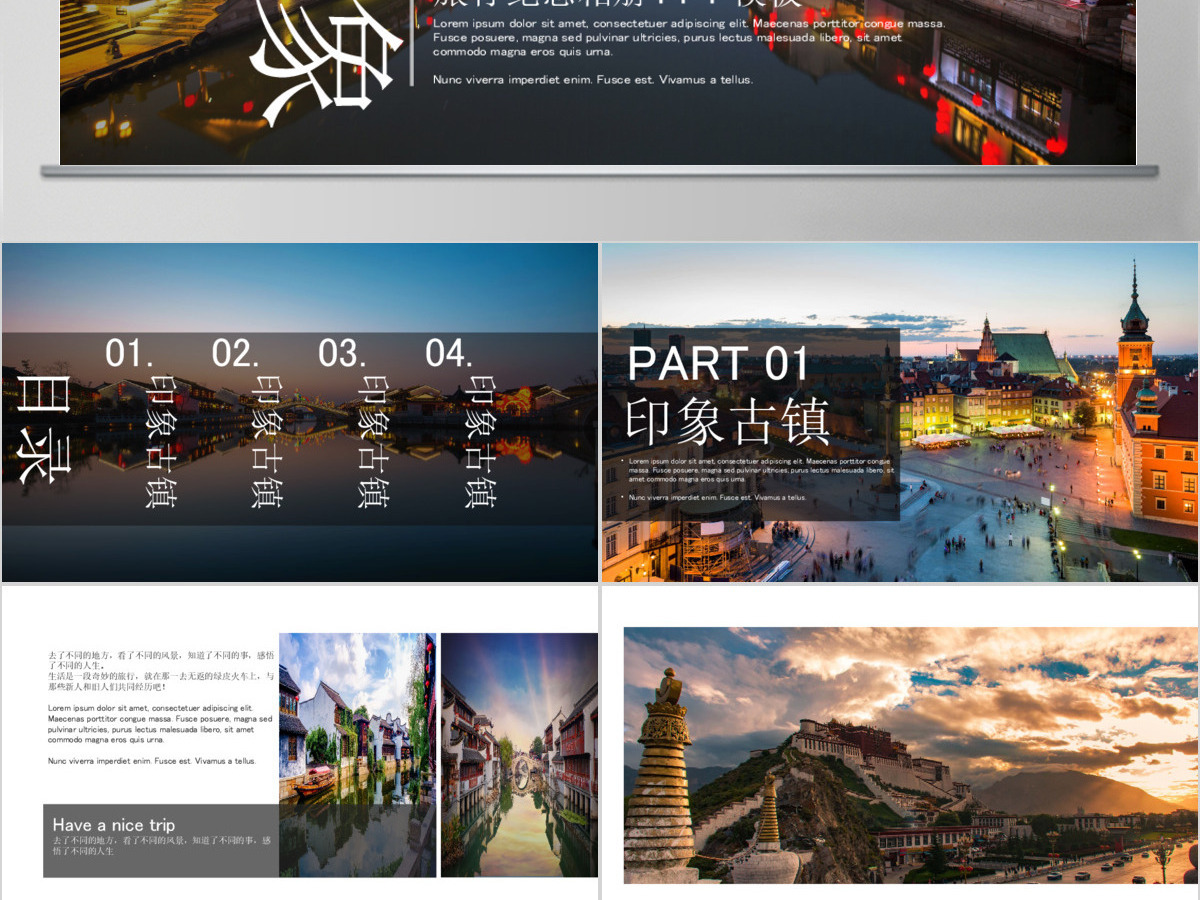Open the PART 01 印象古镇 slide thumbnail
The height and width of the screenshot is (900, 1200).
tap(900, 412)
